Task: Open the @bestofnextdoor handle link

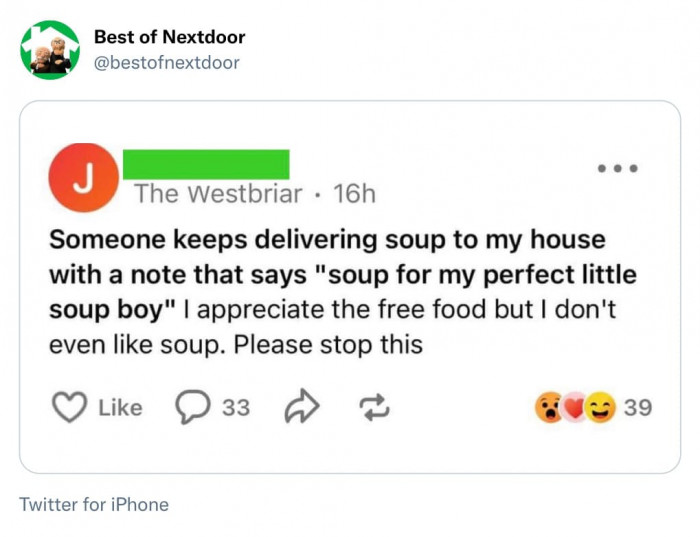Action: 166,63
